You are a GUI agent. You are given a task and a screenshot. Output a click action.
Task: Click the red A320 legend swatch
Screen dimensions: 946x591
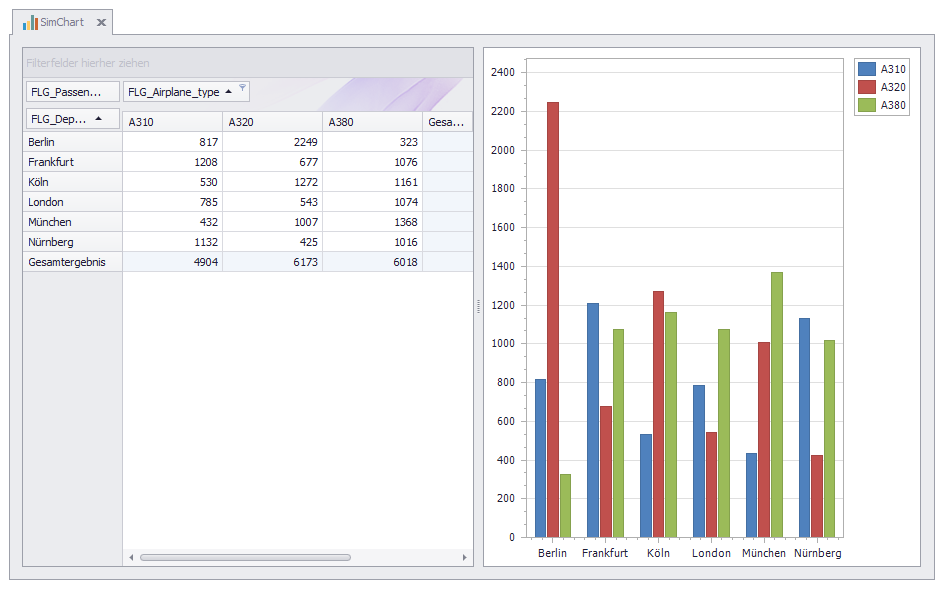[867, 87]
